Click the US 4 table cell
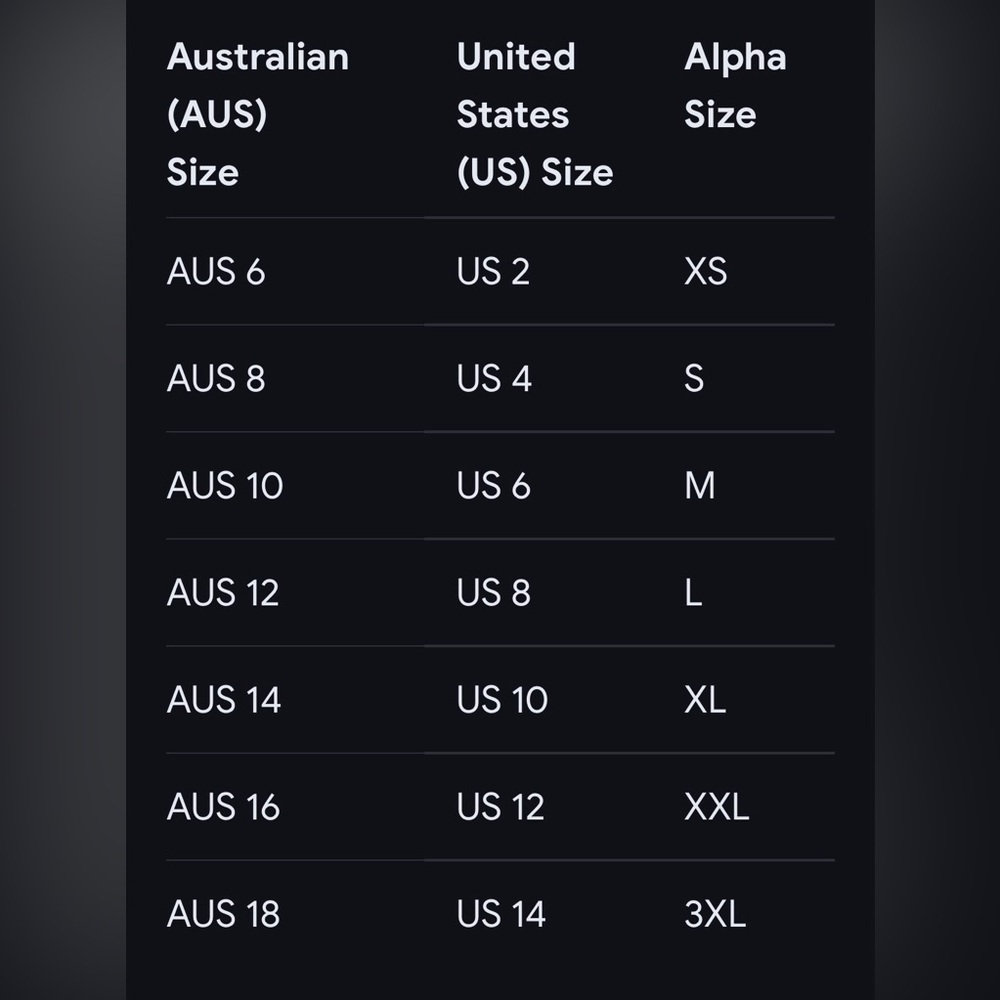Screen dimensions: 1000x1000 click(x=494, y=378)
